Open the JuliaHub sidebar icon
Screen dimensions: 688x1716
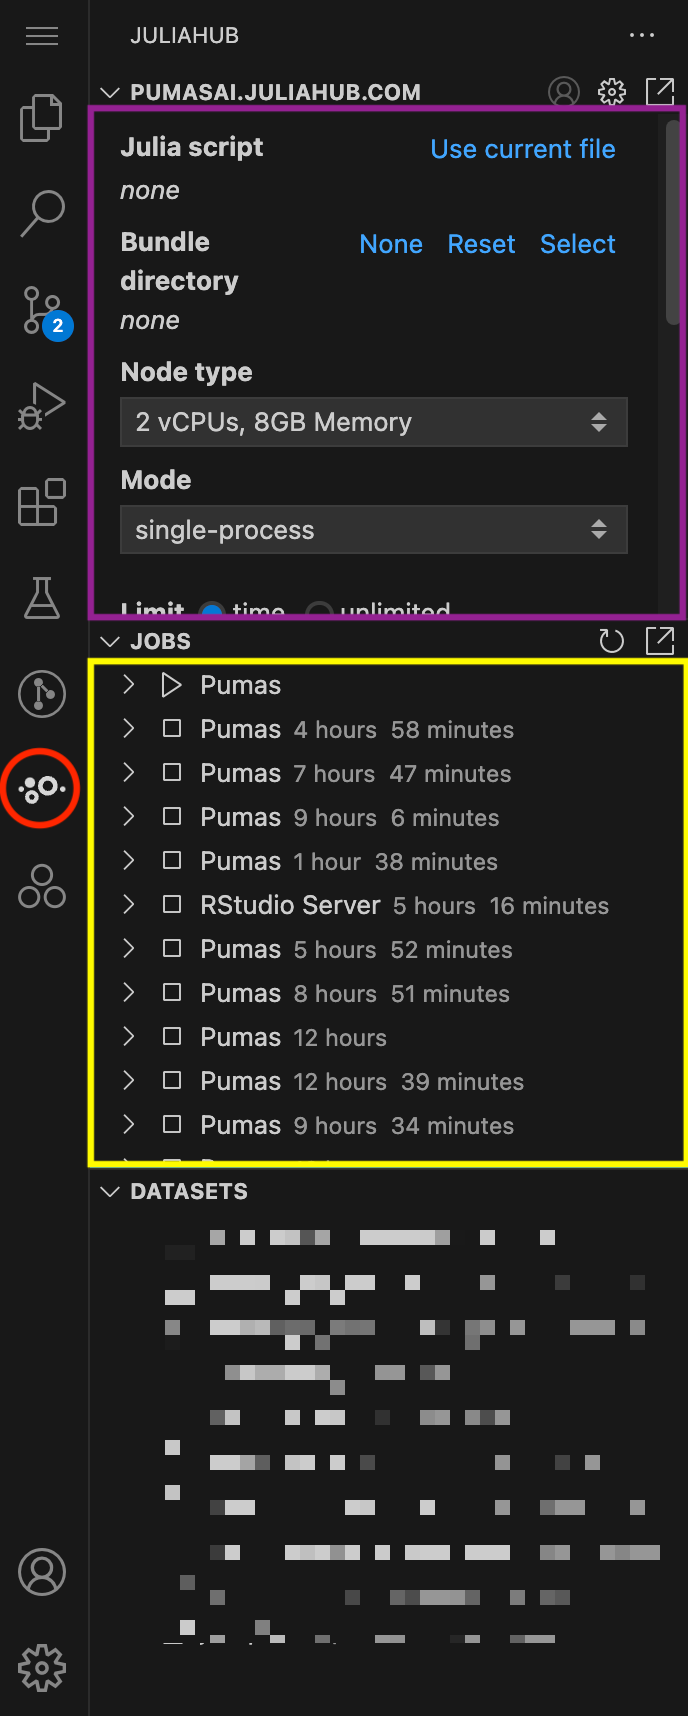[x=42, y=788]
